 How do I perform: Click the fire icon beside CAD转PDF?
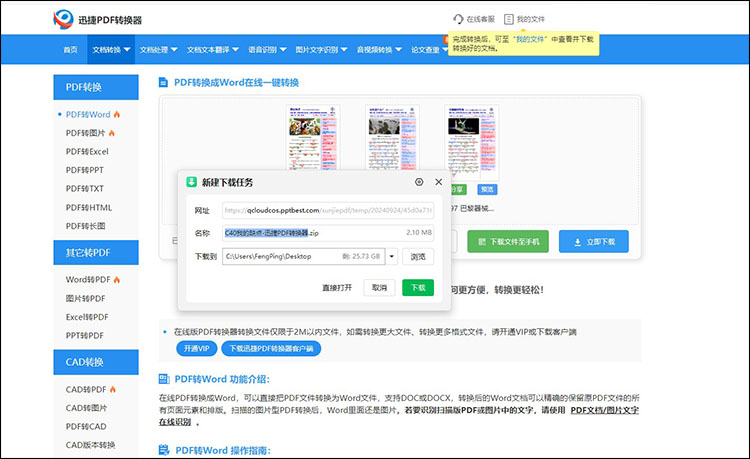pyautogui.click(x=113, y=389)
